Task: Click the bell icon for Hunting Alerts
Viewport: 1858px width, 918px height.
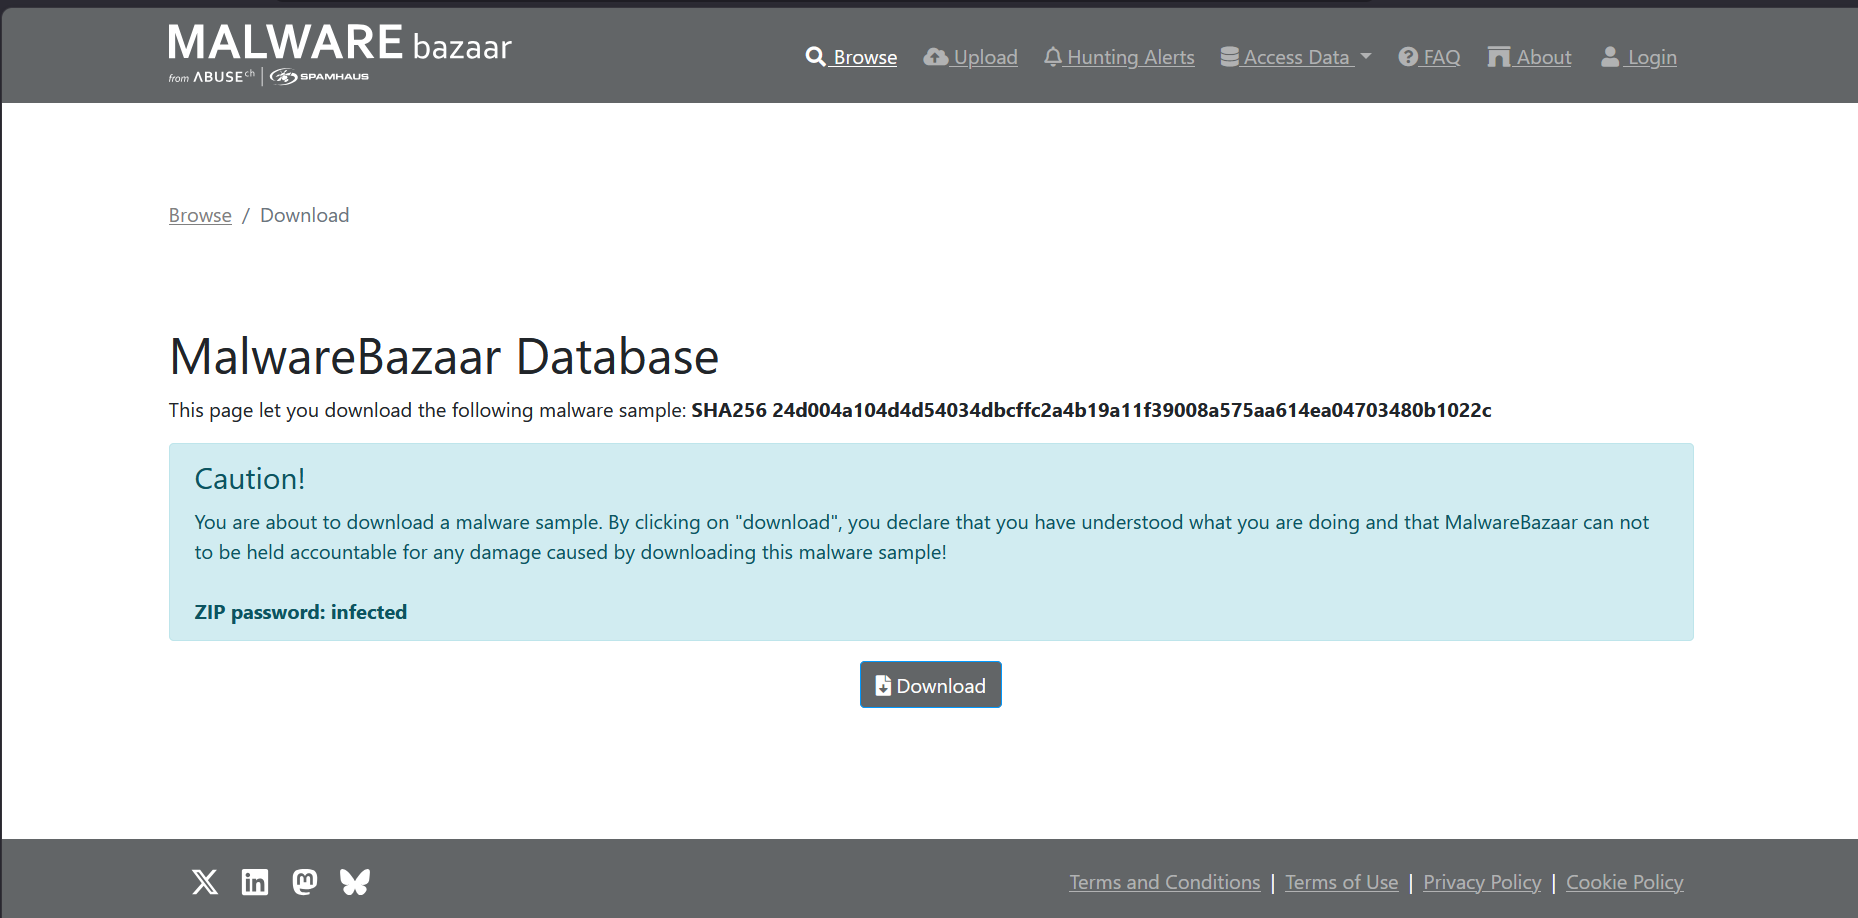Action: point(1053,57)
